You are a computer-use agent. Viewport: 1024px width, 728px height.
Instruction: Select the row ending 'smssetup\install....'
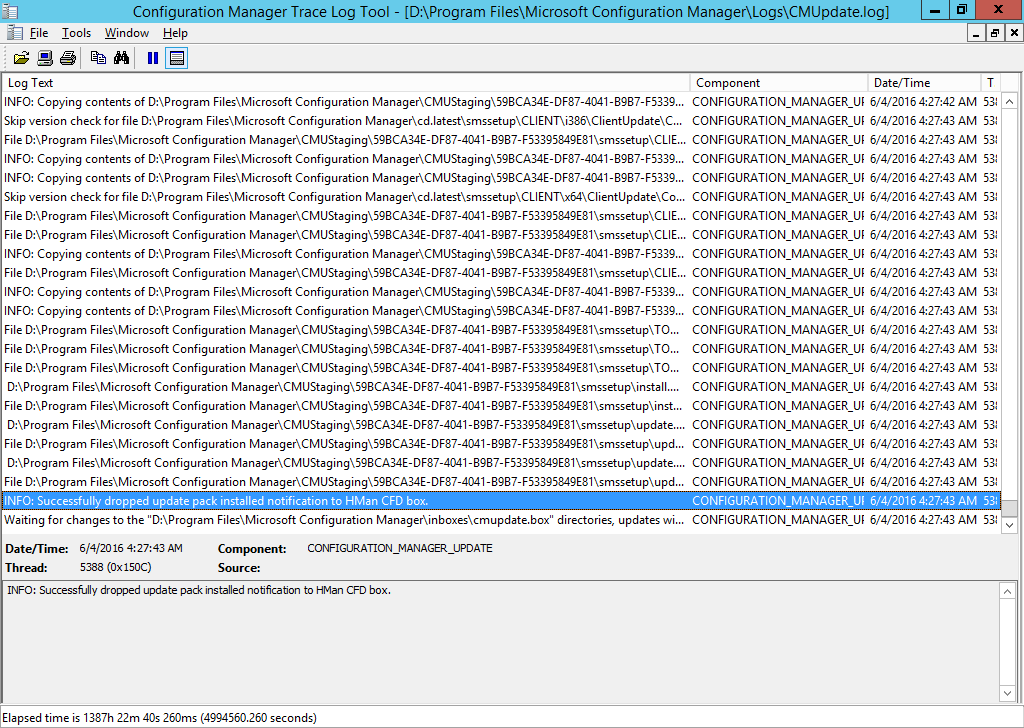(501, 387)
